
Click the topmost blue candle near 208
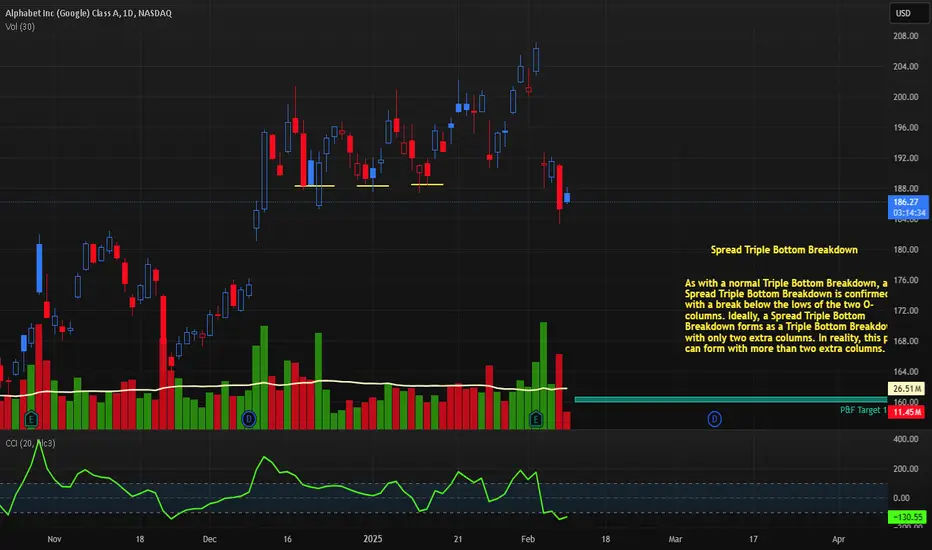(536, 60)
